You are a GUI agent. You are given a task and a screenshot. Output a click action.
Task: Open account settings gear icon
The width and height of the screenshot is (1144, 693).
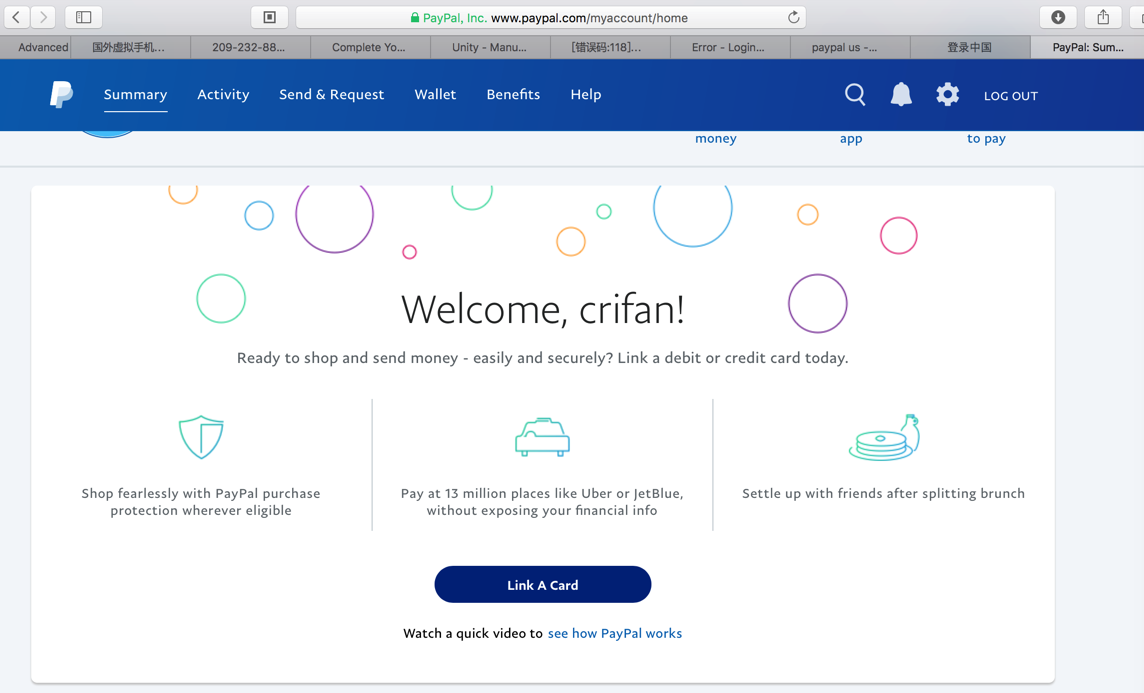click(947, 94)
